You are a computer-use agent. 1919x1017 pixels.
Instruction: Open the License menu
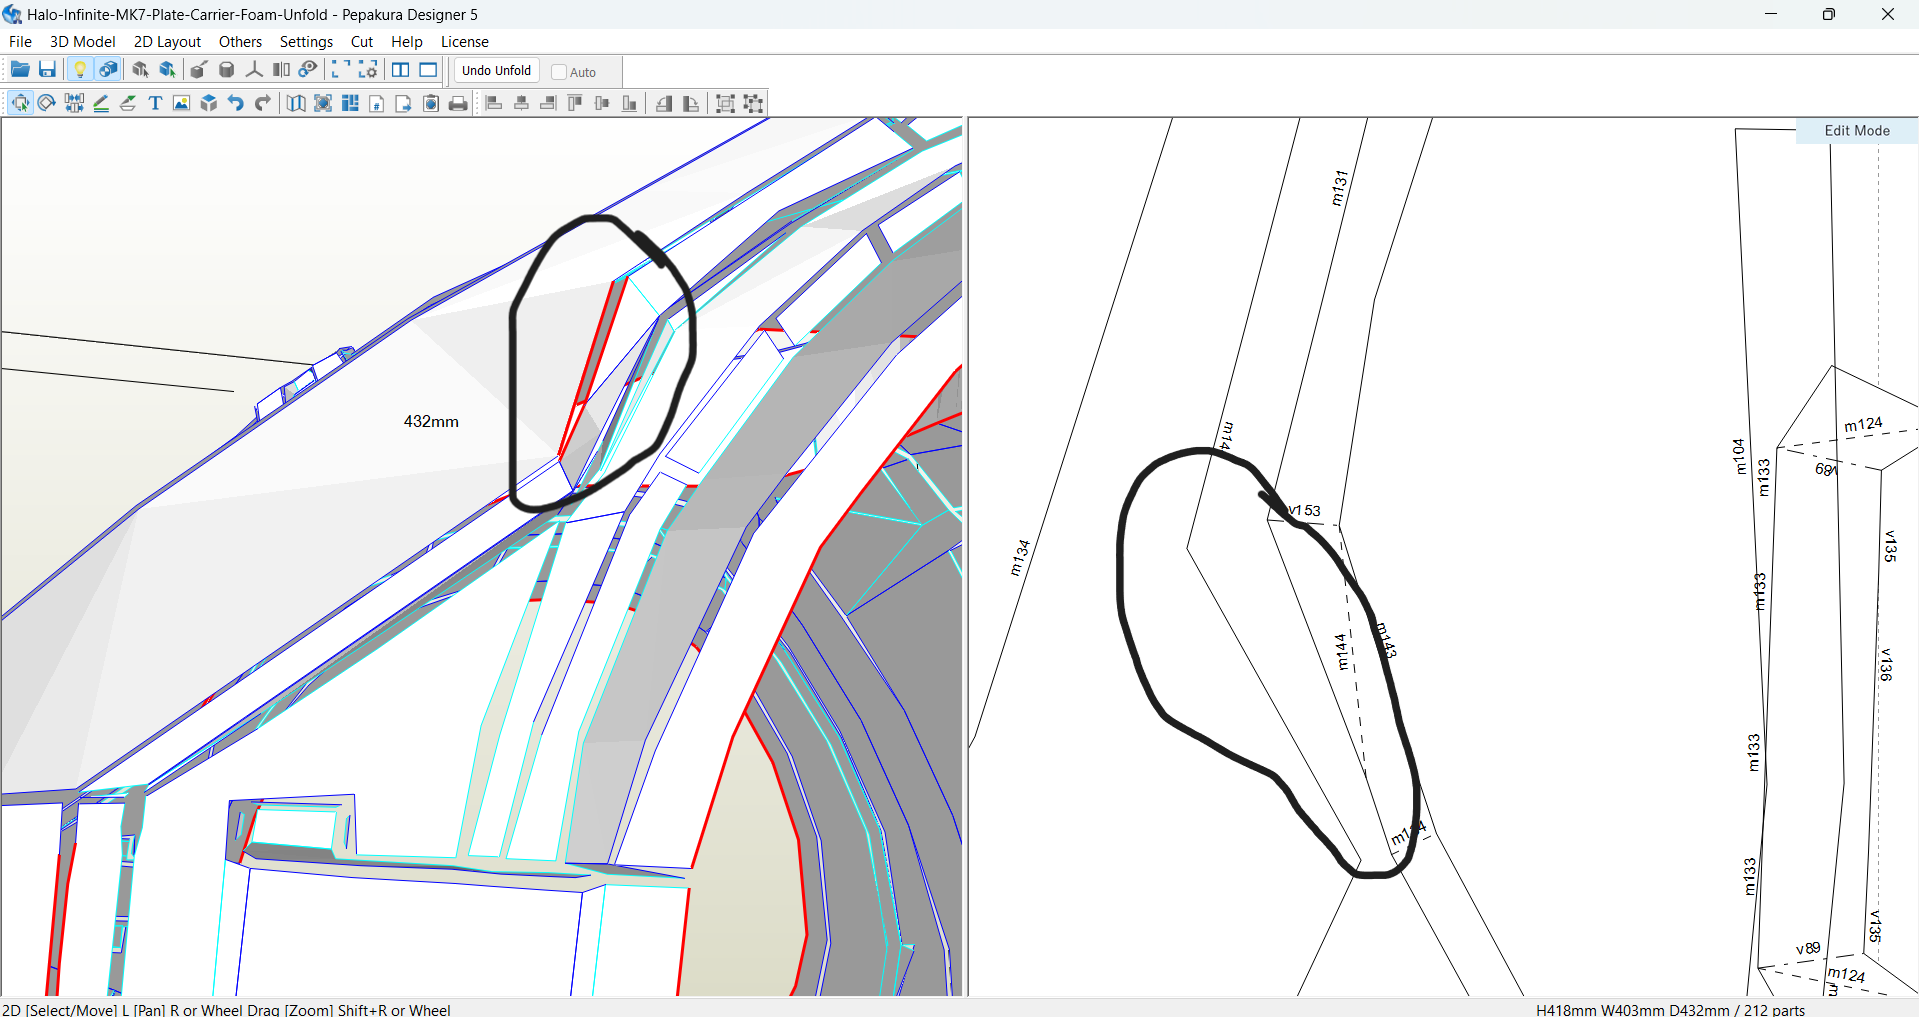pos(465,42)
